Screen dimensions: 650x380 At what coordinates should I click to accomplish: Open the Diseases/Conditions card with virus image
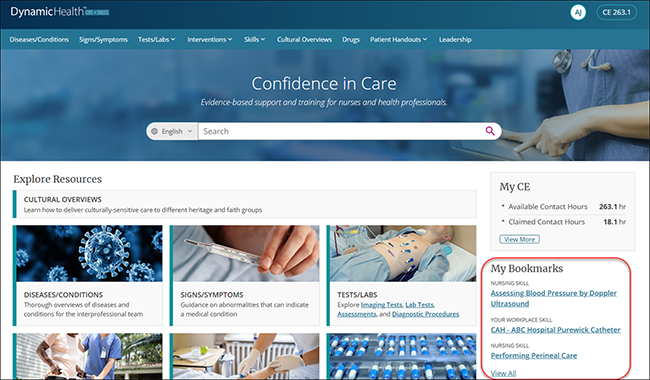pyautogui.click(x=88, y=276)
